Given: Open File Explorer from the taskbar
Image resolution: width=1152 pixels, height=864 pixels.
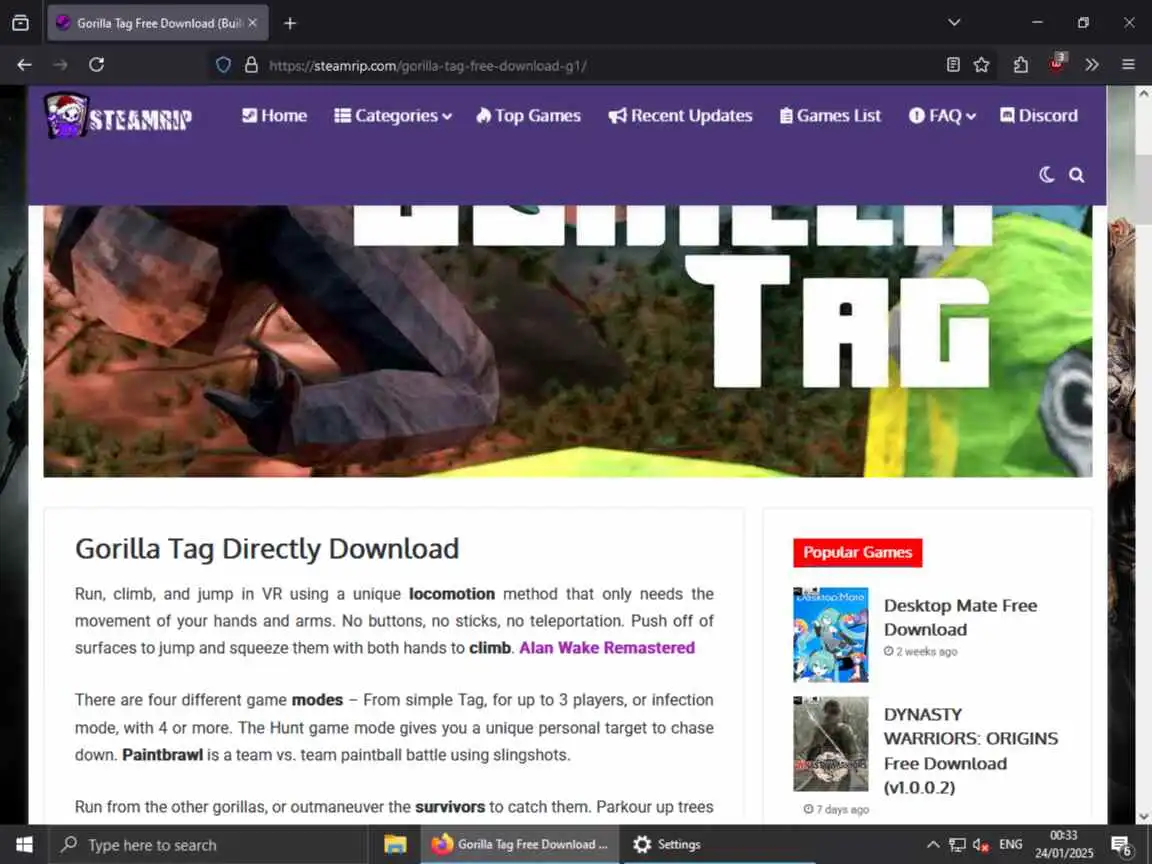Looking at the screenshot, I should [x=395, y=845].
